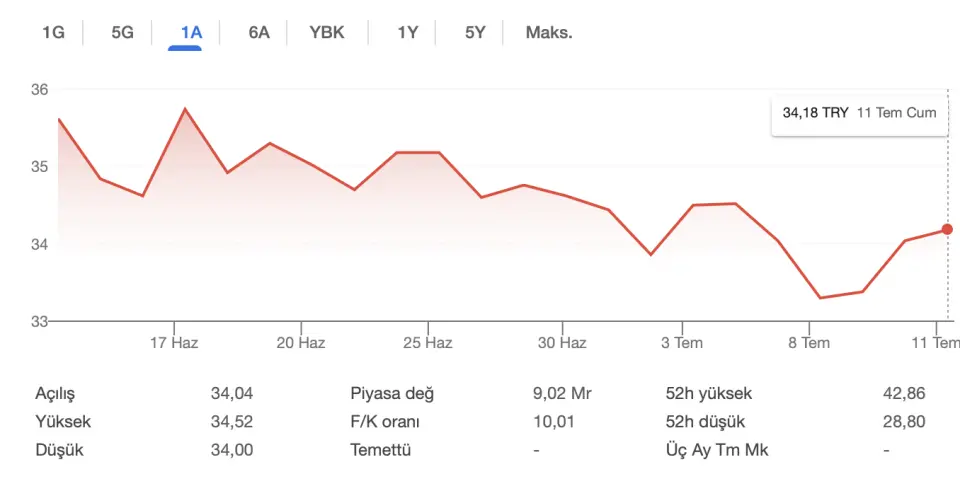Open the 6A six-month tab
960x491 pixels.
point(259,32)
